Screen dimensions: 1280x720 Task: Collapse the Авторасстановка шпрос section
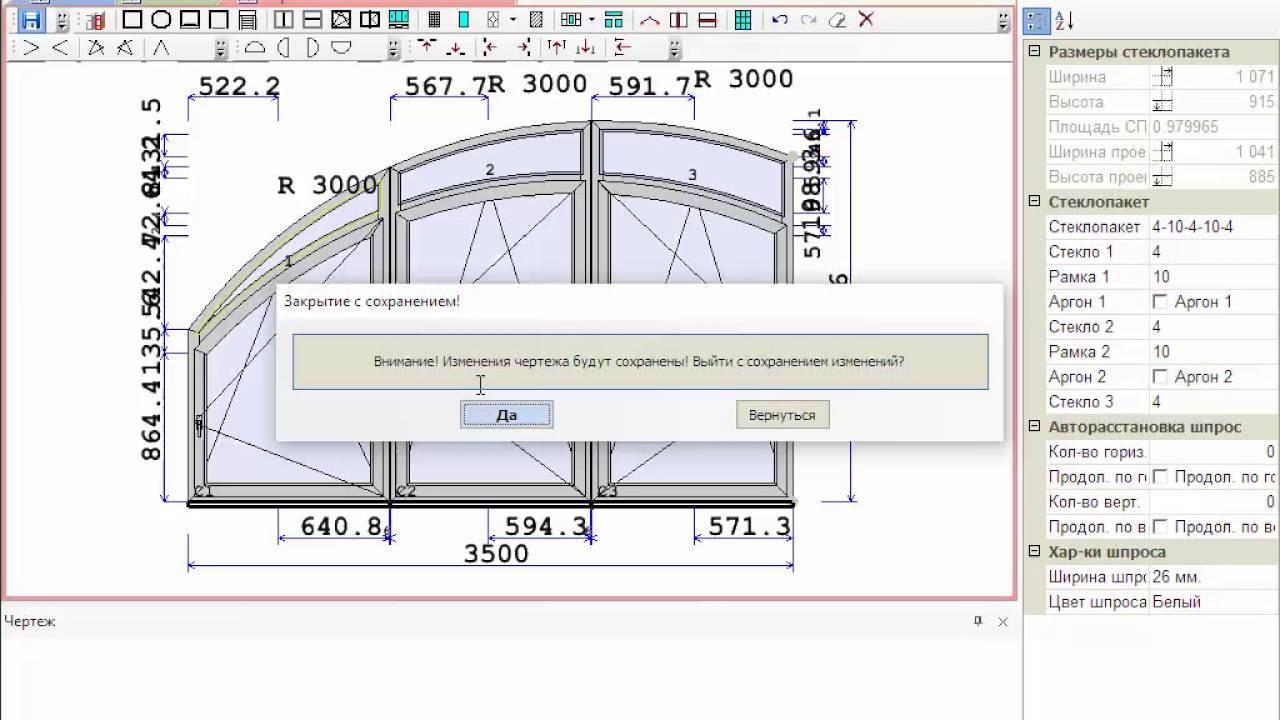coord(1035,427)
